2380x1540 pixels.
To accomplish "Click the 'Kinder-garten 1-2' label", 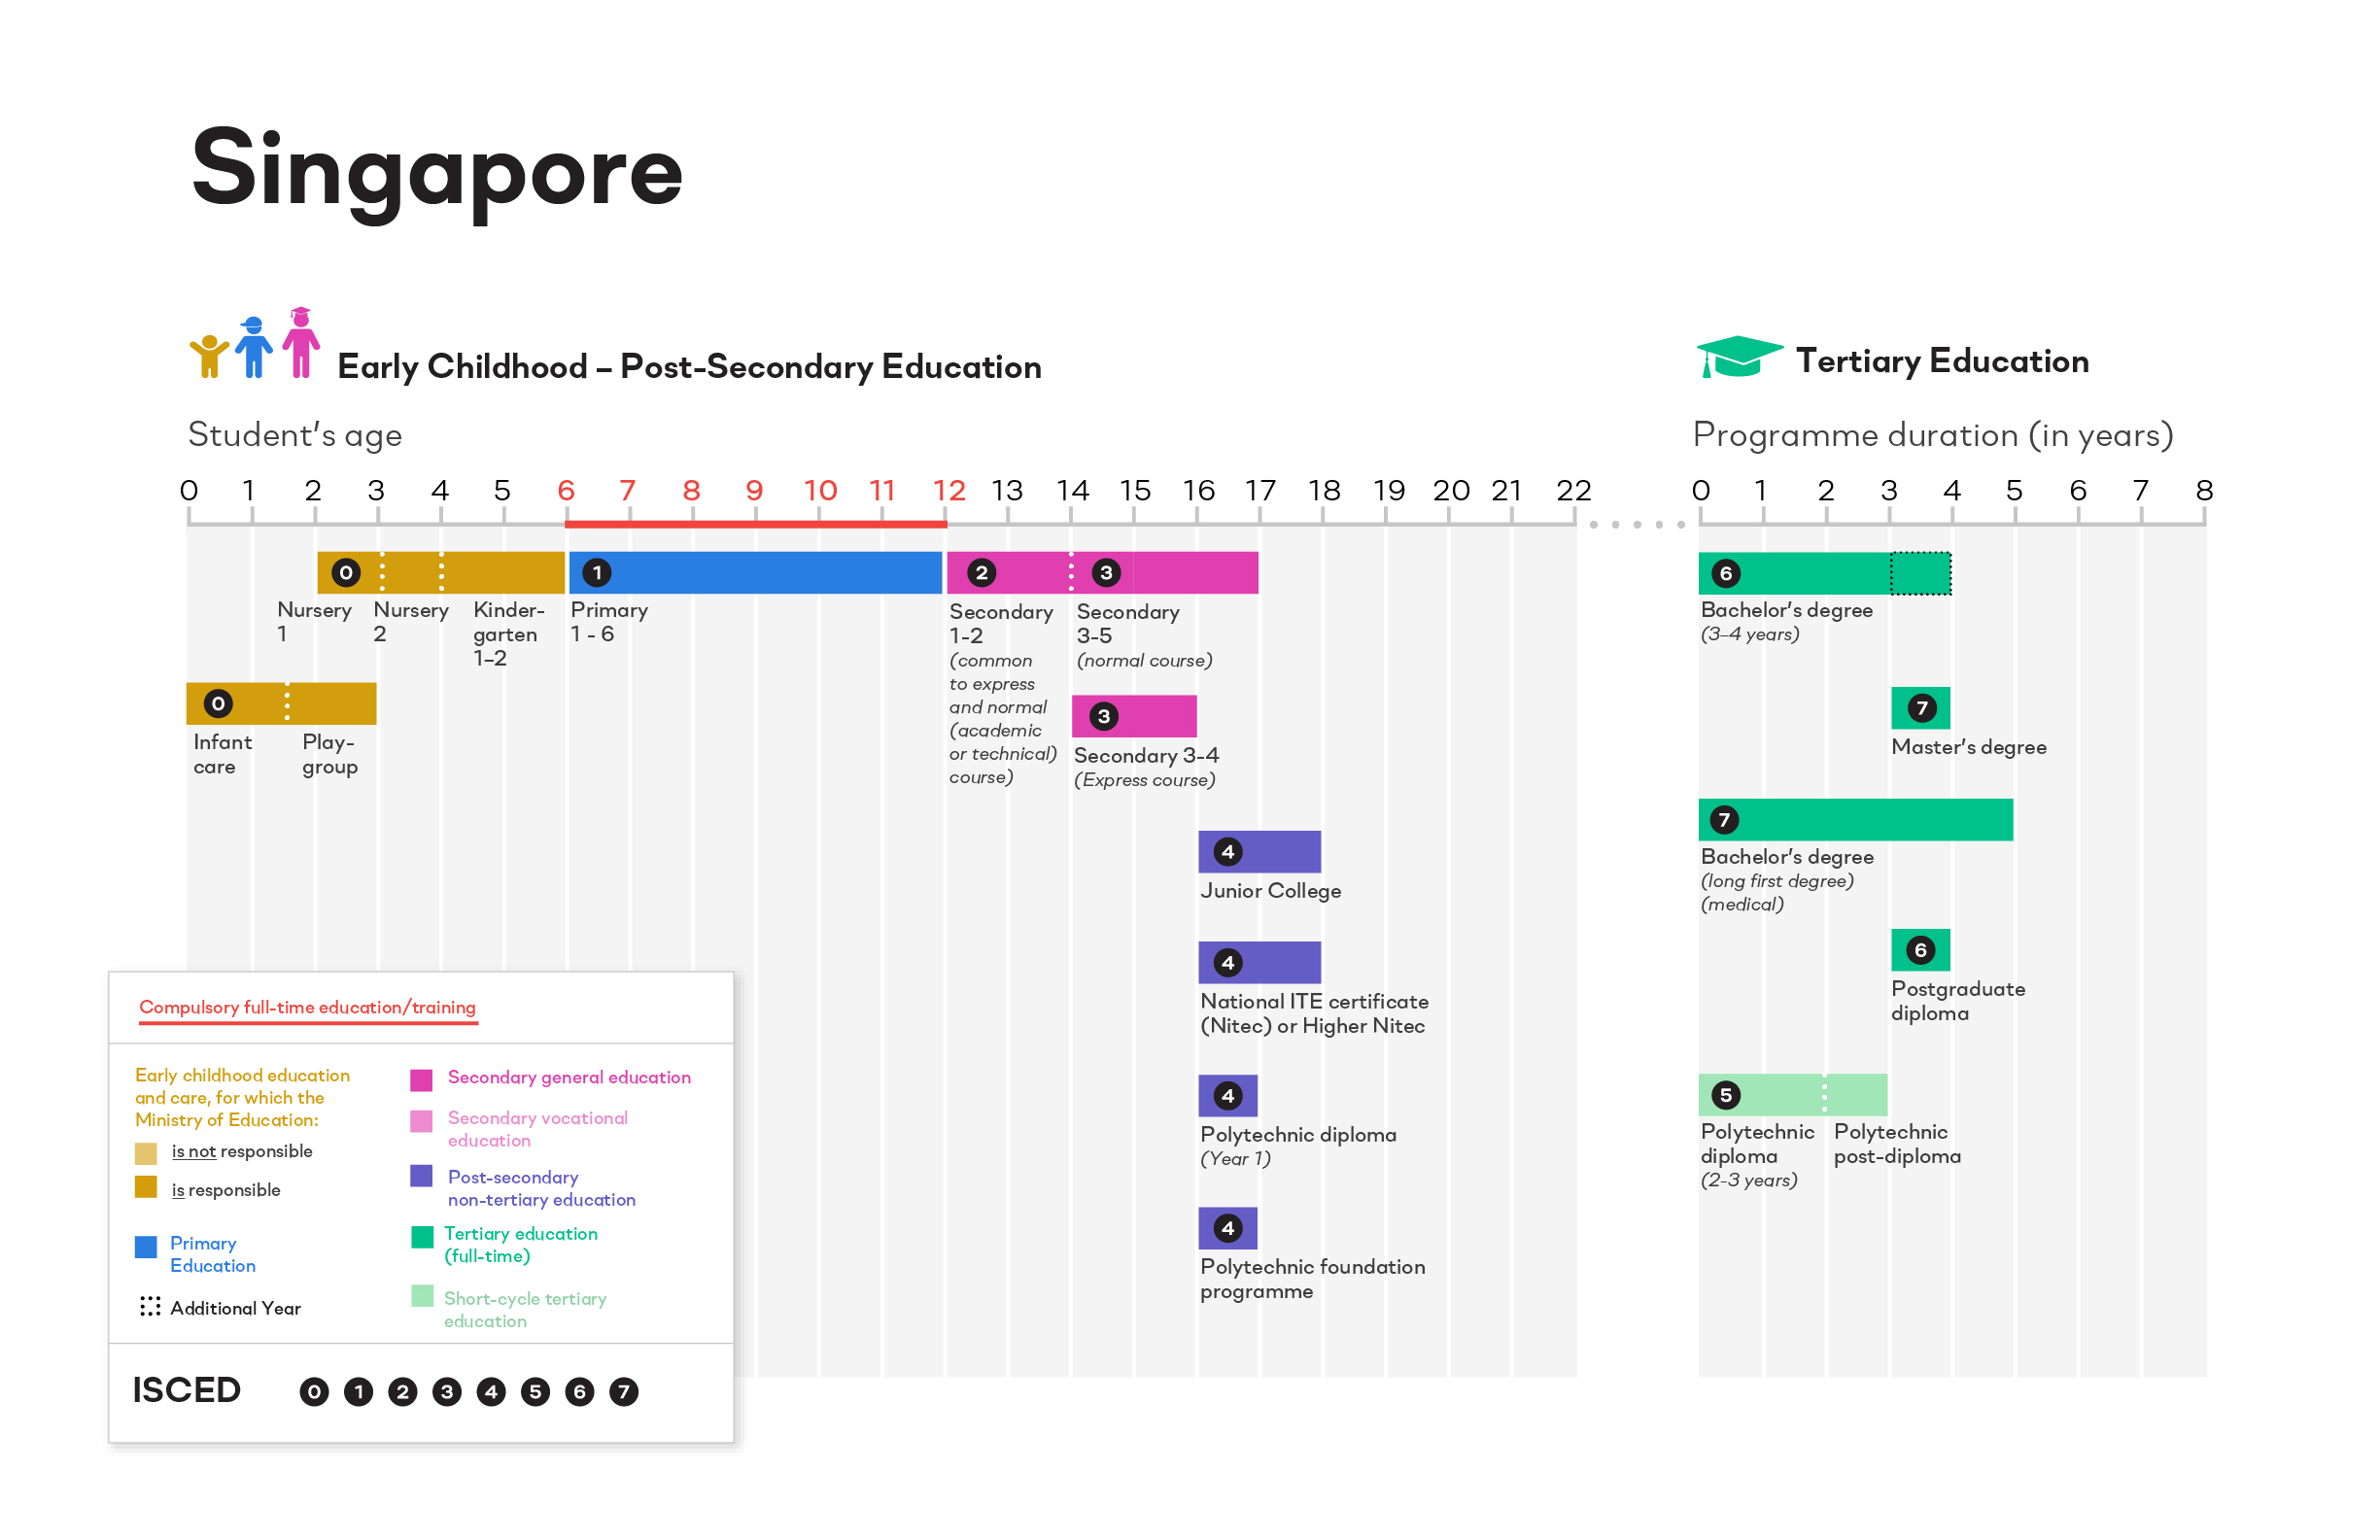I will coord(508,634).
